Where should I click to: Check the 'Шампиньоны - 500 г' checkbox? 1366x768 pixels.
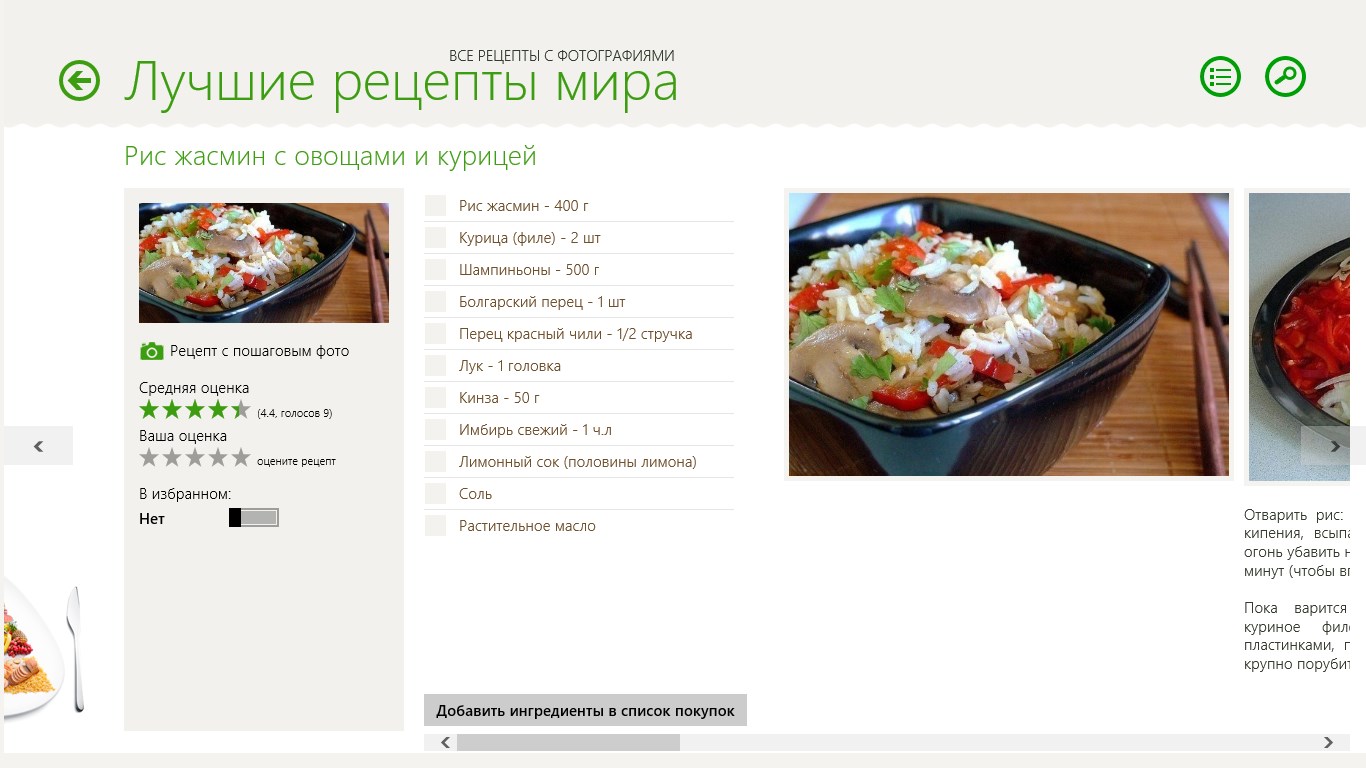point(435,270)
